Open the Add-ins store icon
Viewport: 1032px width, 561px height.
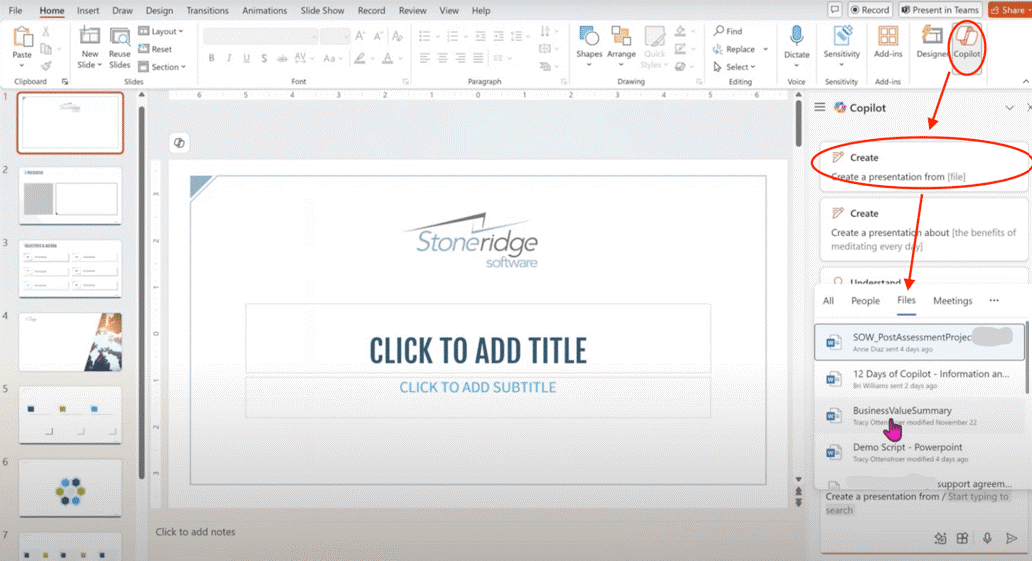888,43
